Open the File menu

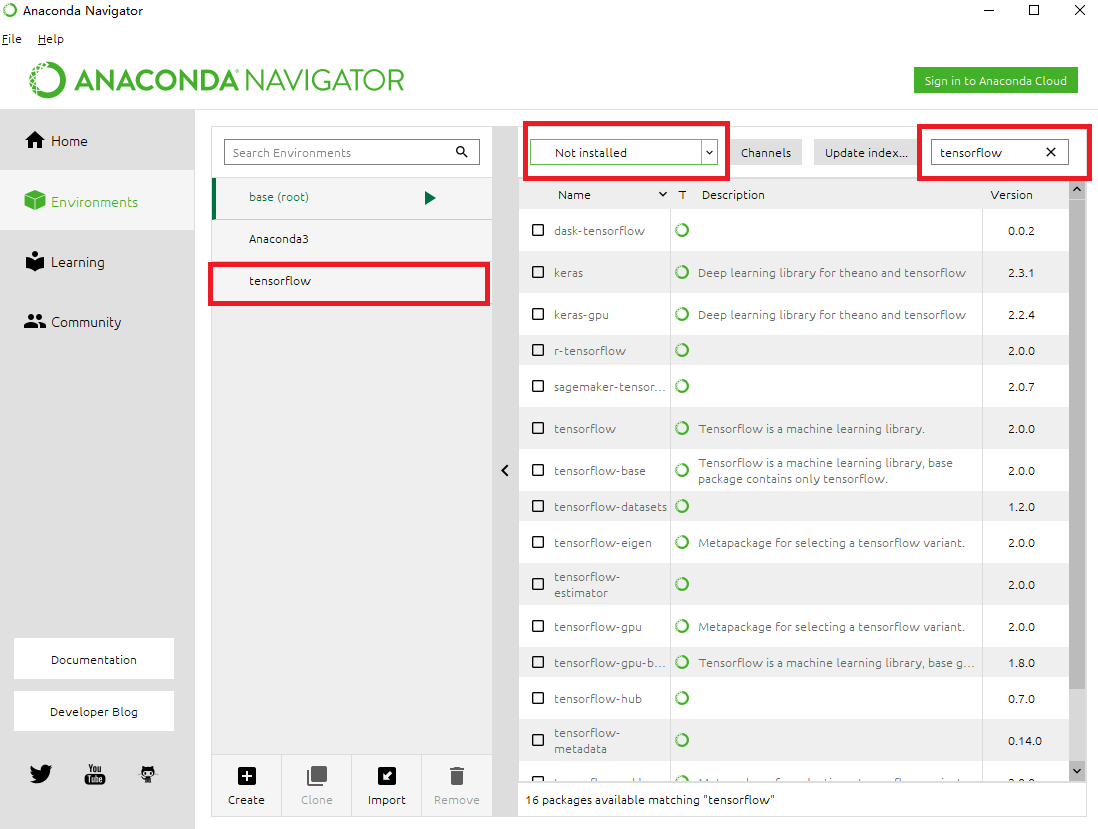11,39
